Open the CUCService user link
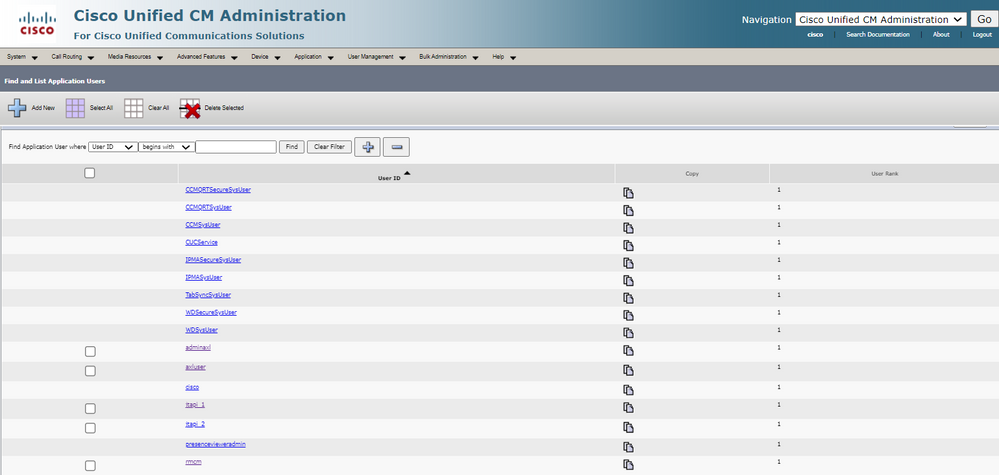999x475 pixels. coord(201,243)
